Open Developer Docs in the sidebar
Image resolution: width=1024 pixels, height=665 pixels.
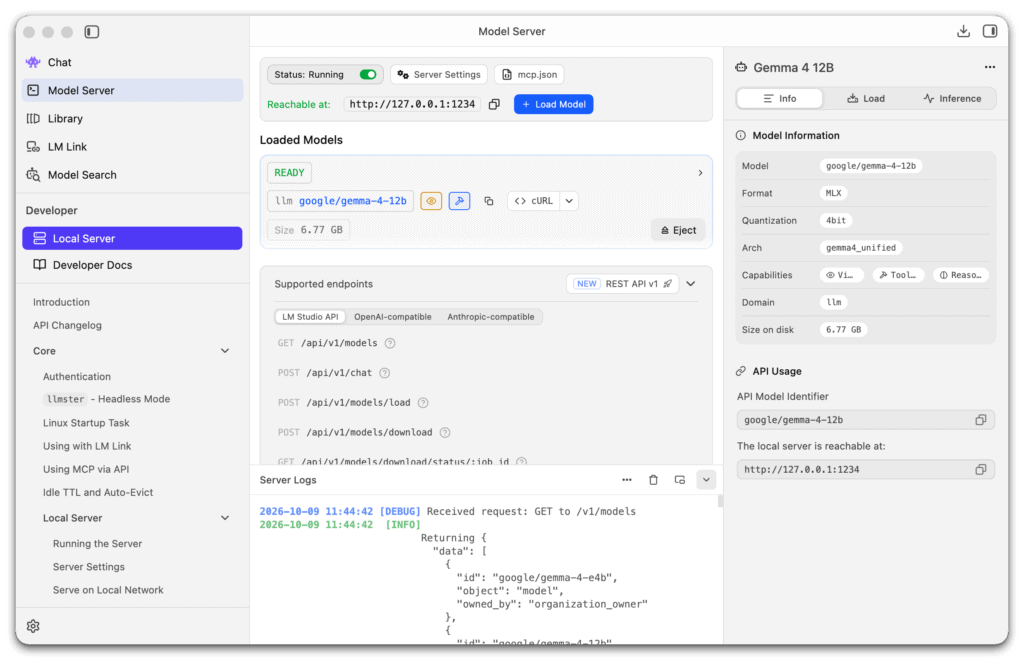[x=133, y=265]
